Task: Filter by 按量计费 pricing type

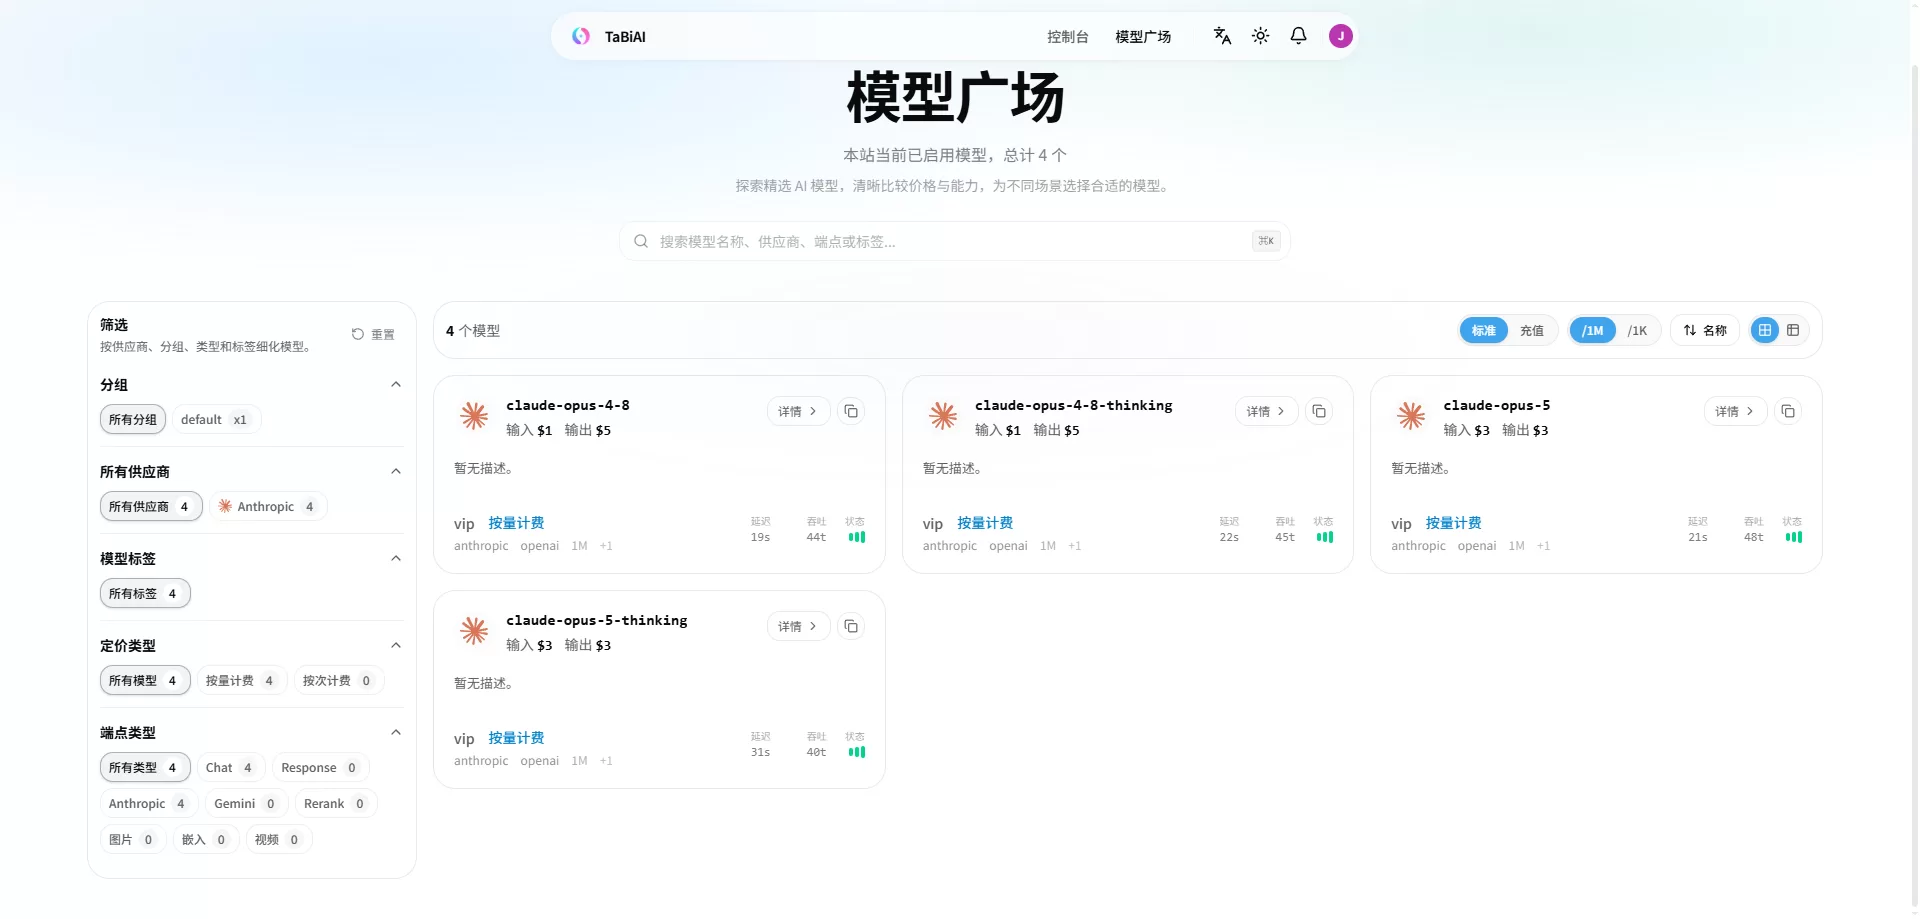Action: tap(241, 681)
